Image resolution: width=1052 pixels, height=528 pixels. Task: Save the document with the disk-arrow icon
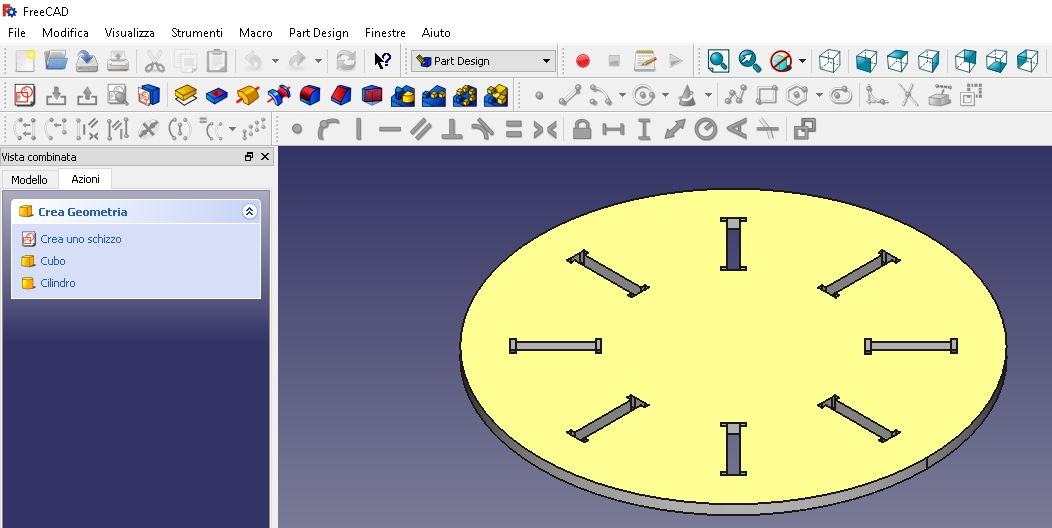tap(87, 61)
